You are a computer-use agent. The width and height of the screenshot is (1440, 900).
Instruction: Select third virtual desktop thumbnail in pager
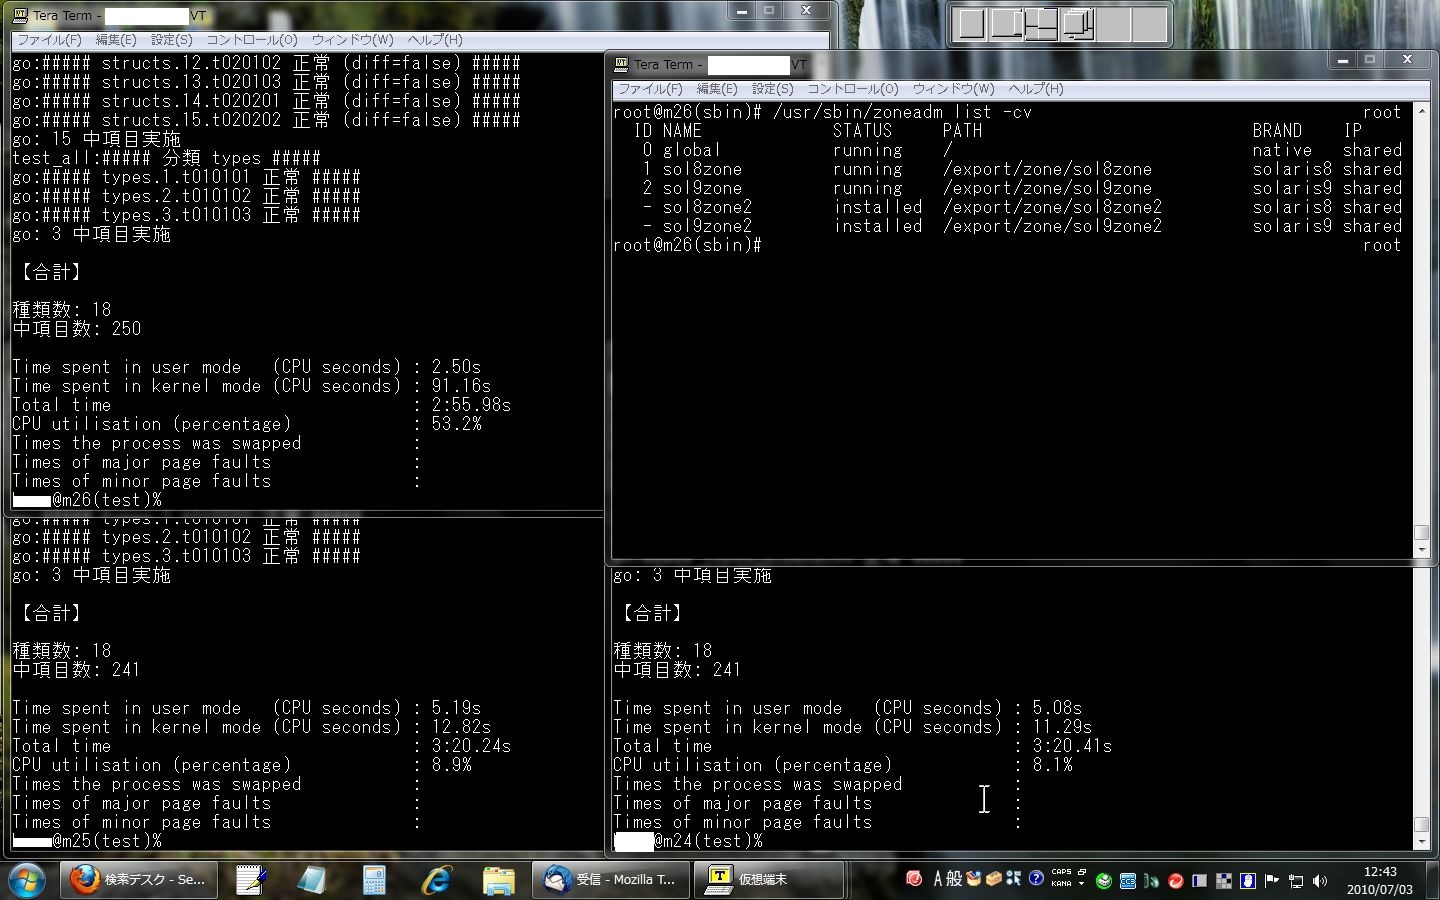(1041, 24)
